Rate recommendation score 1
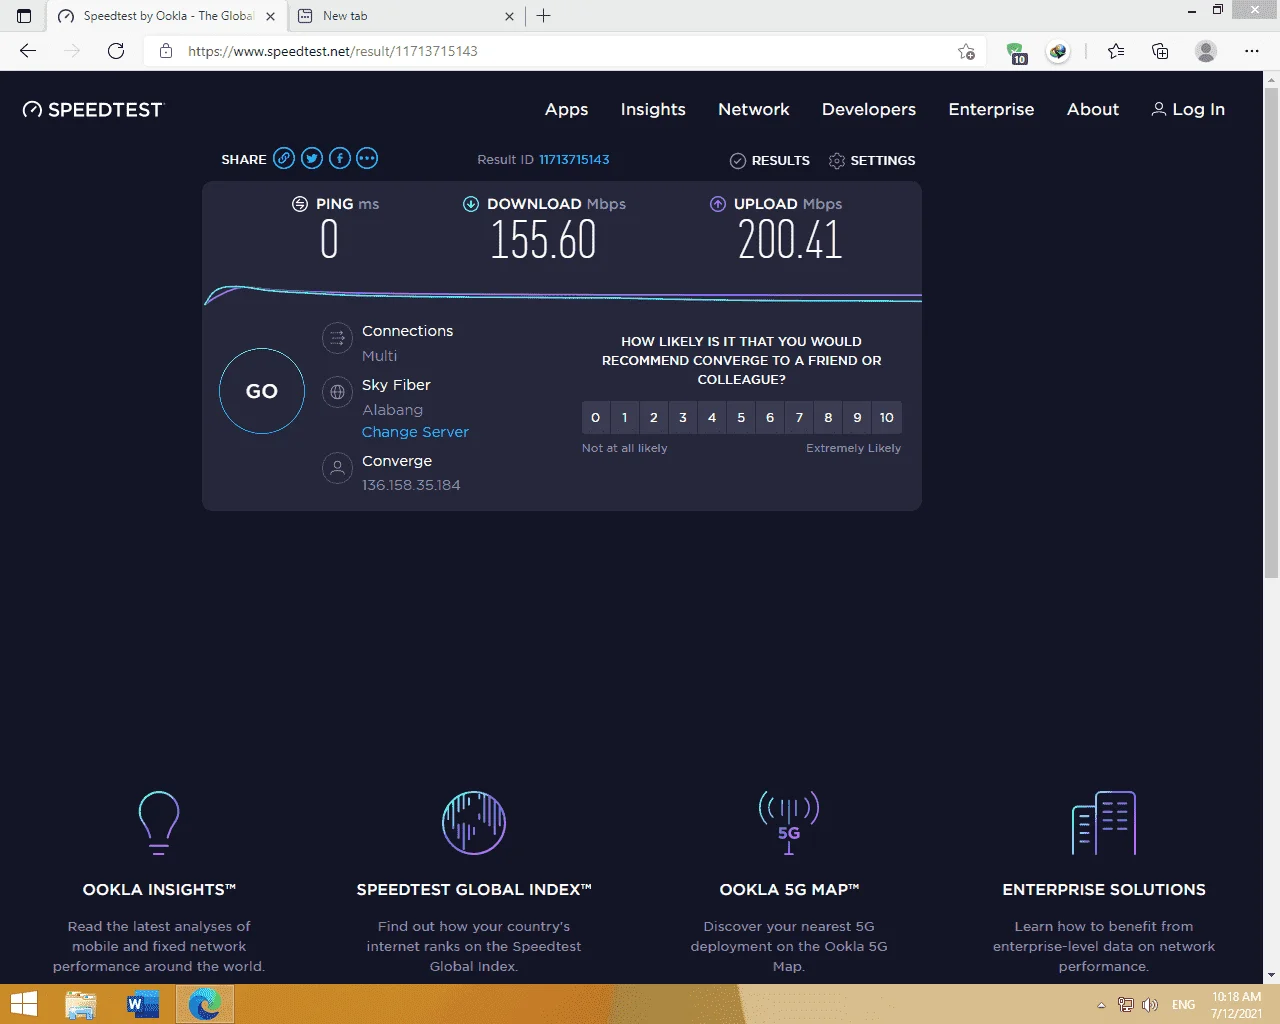Viewport: 1280px width, 1024px height. [x=625, y=418]
